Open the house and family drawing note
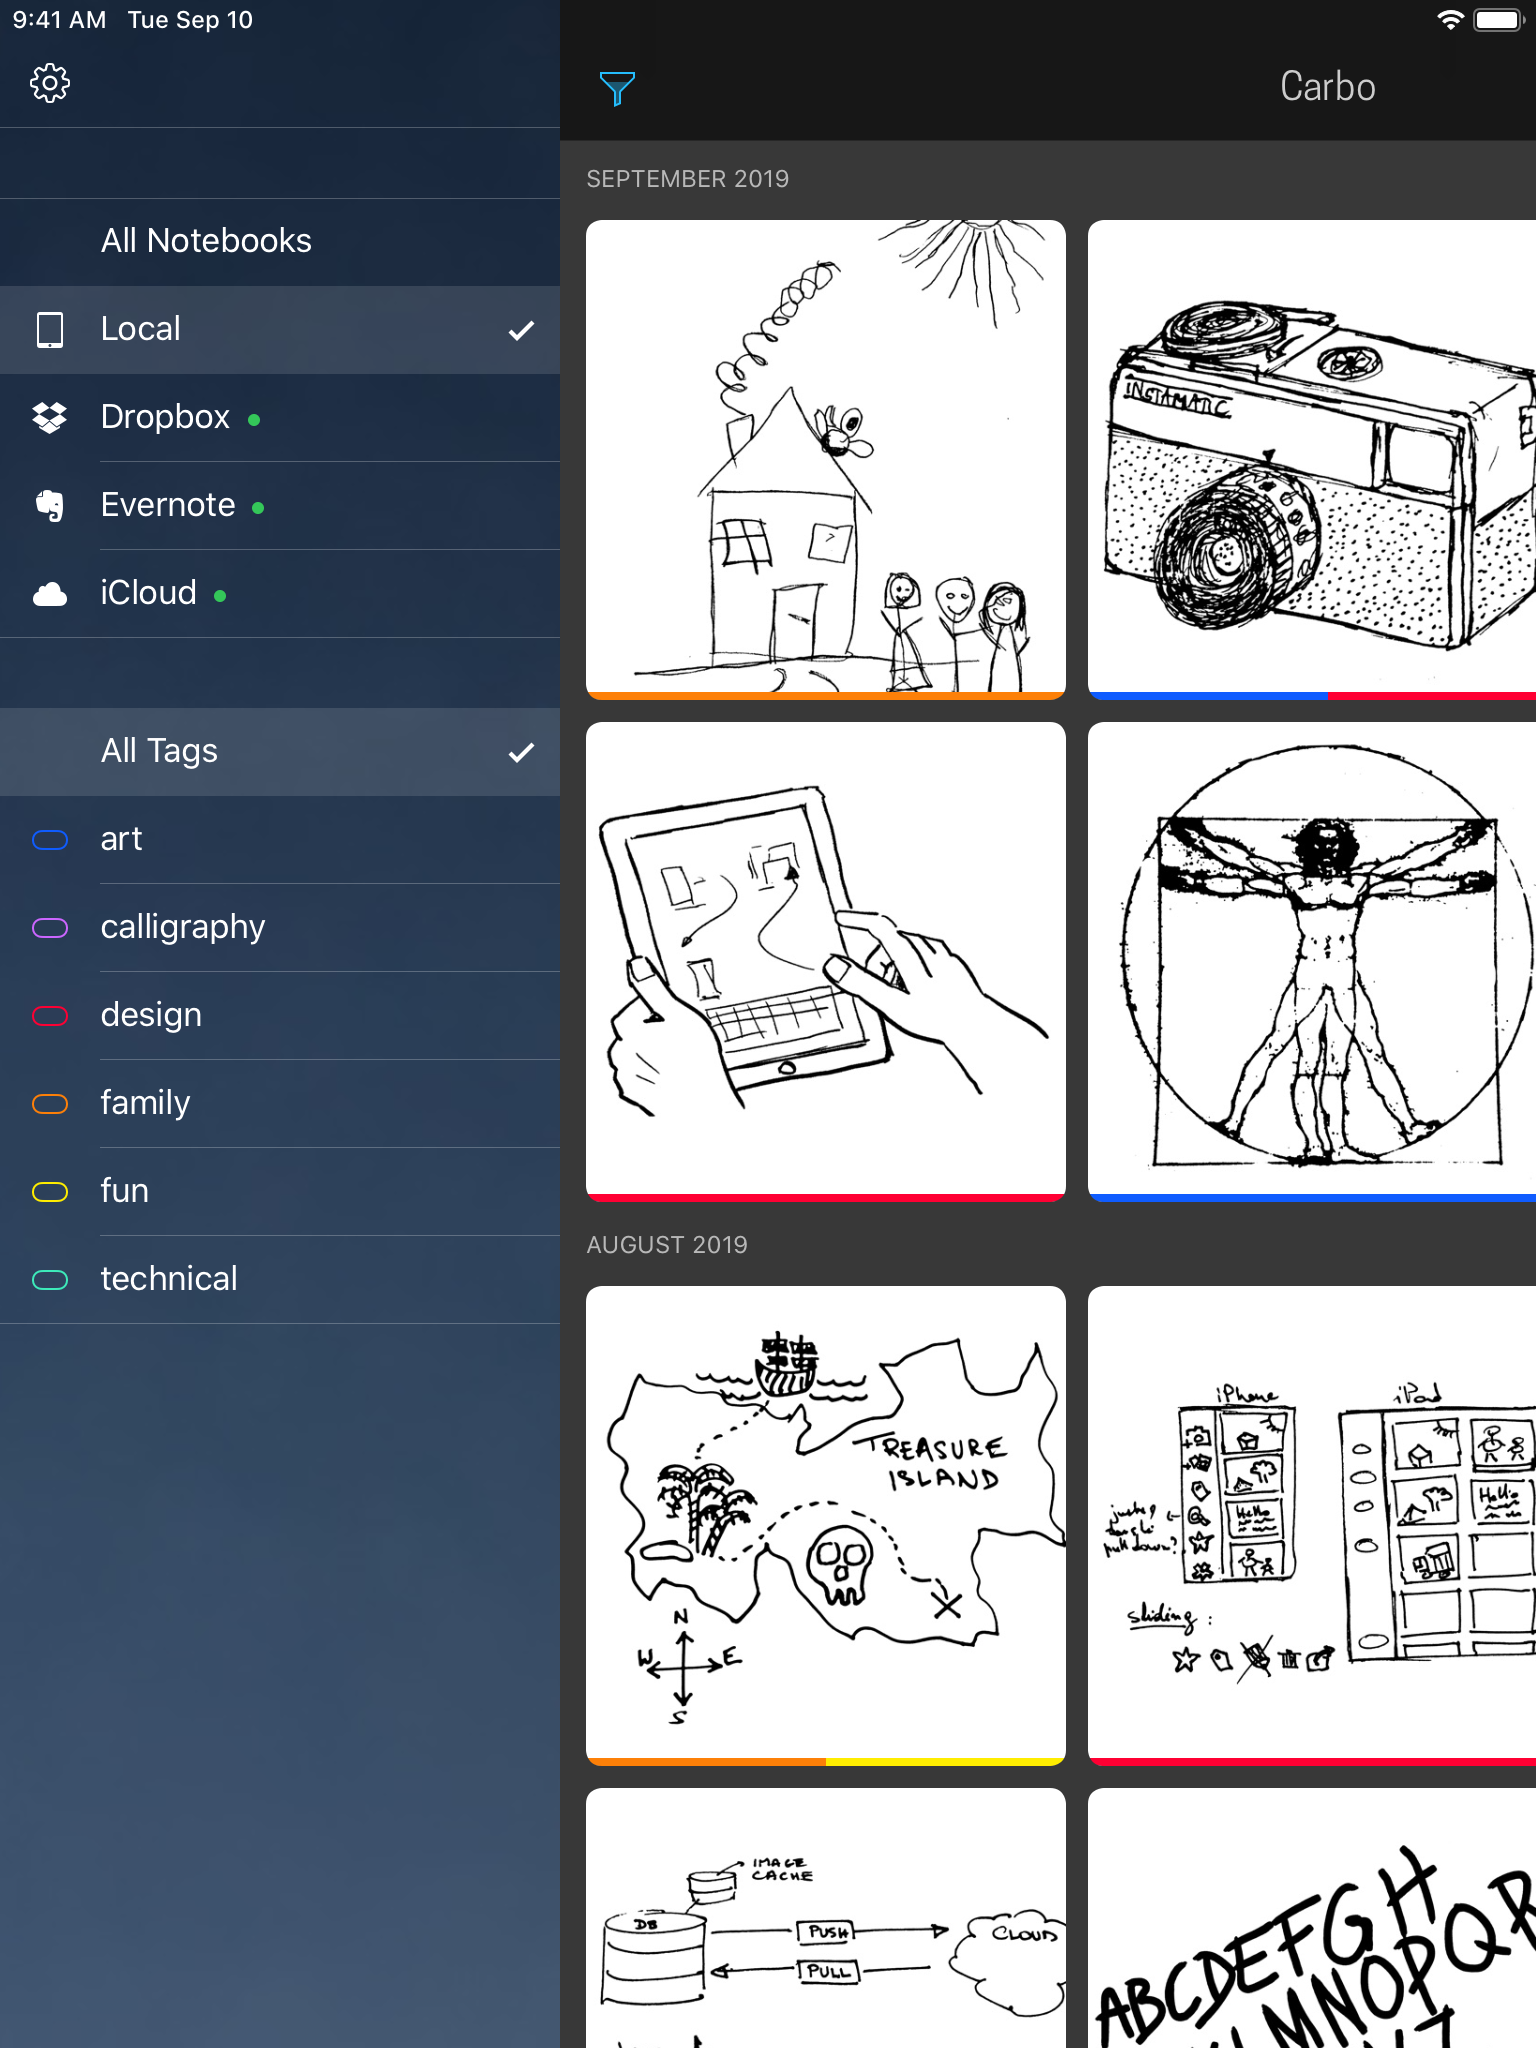The height and width of the screenshot is (2048, 1536). click(x=826, y=460)
